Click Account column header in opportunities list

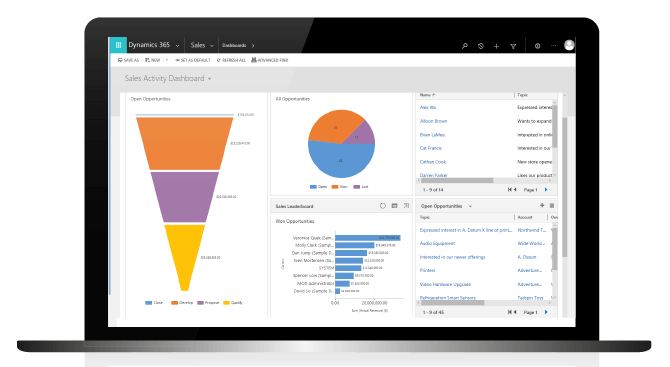pos(525,217)
